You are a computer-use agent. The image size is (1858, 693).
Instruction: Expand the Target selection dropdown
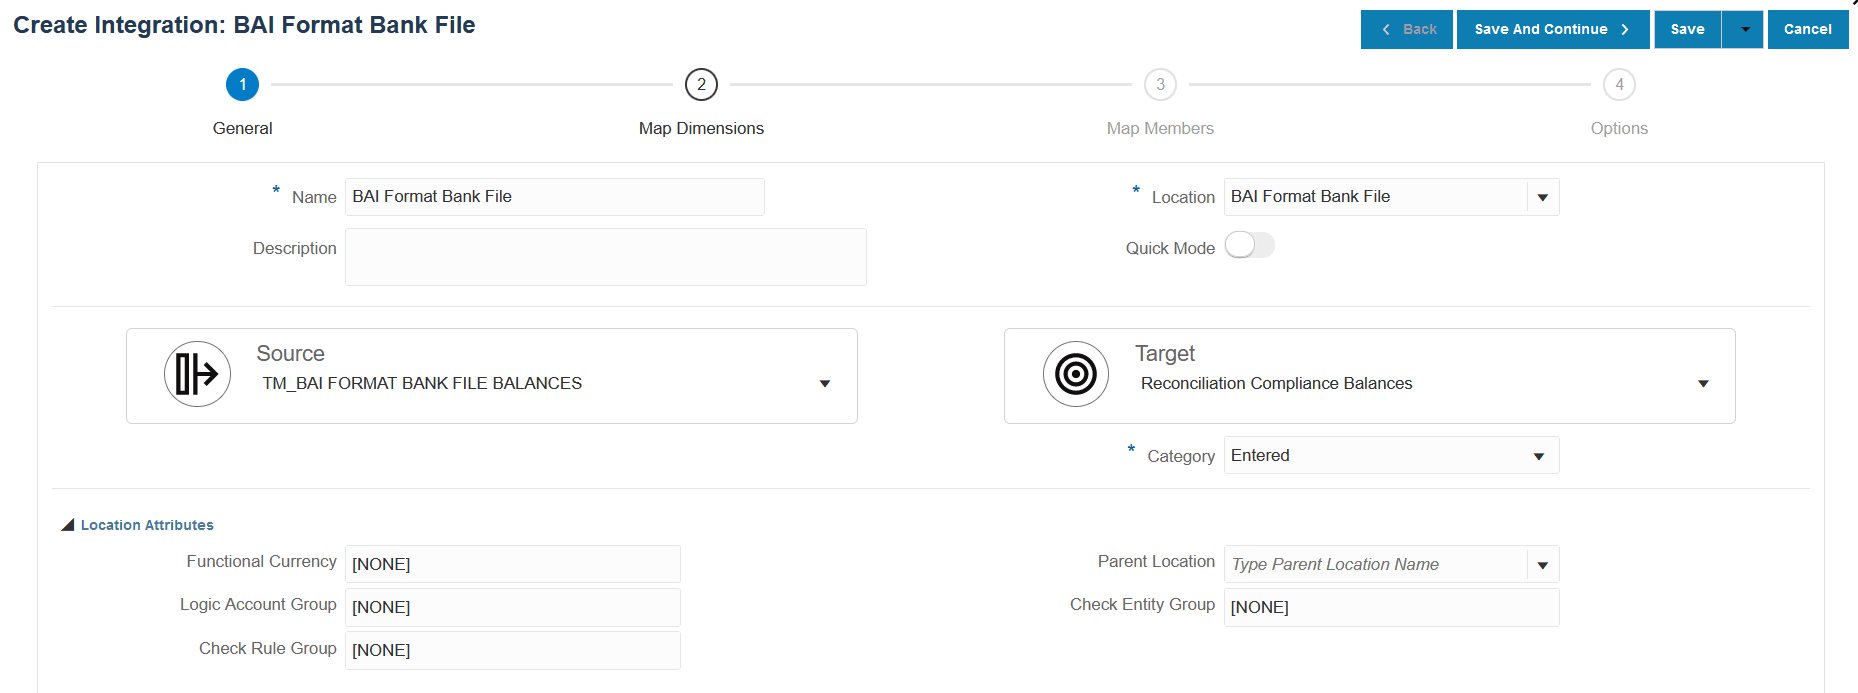1703,384
